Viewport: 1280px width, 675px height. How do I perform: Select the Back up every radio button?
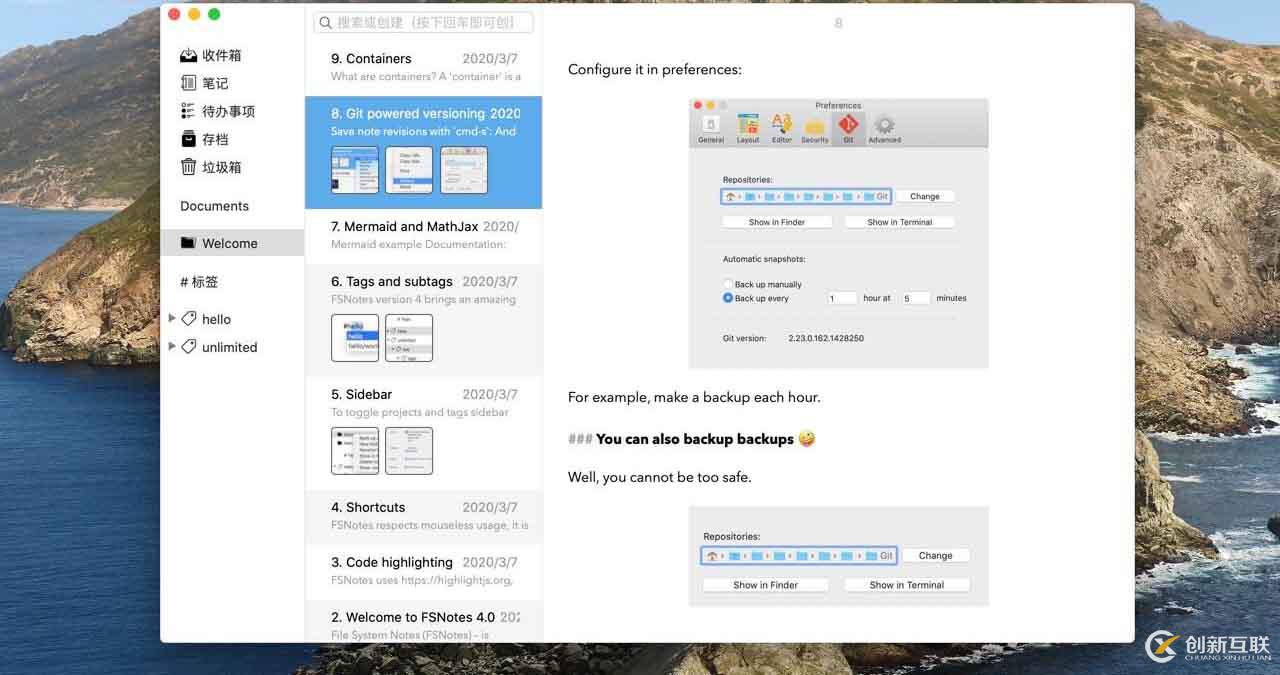728,298
